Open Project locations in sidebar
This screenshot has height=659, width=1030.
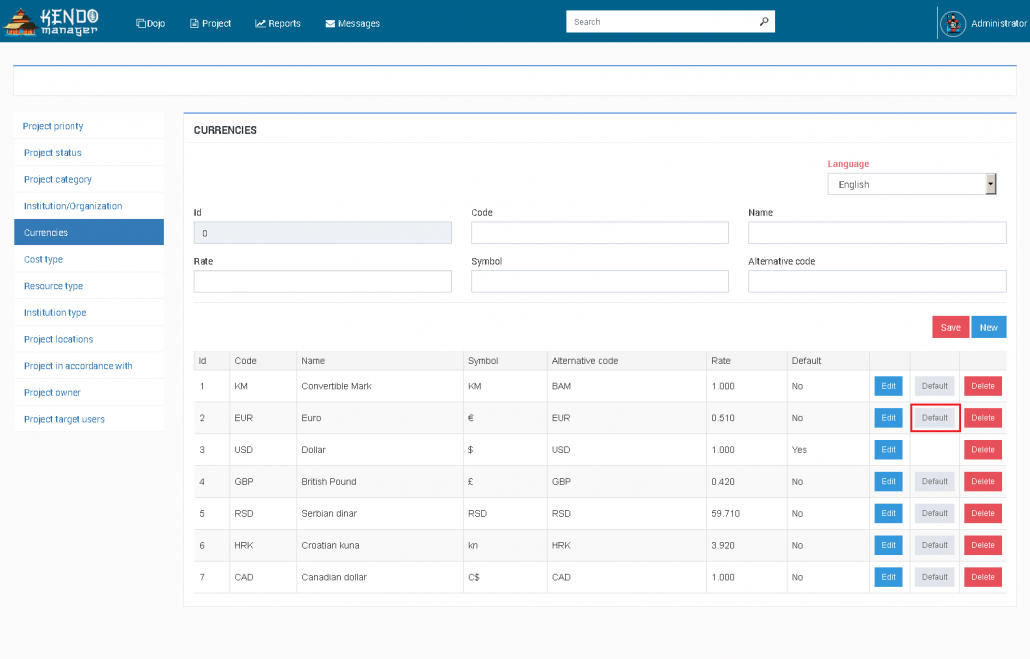tap(89, 339)
